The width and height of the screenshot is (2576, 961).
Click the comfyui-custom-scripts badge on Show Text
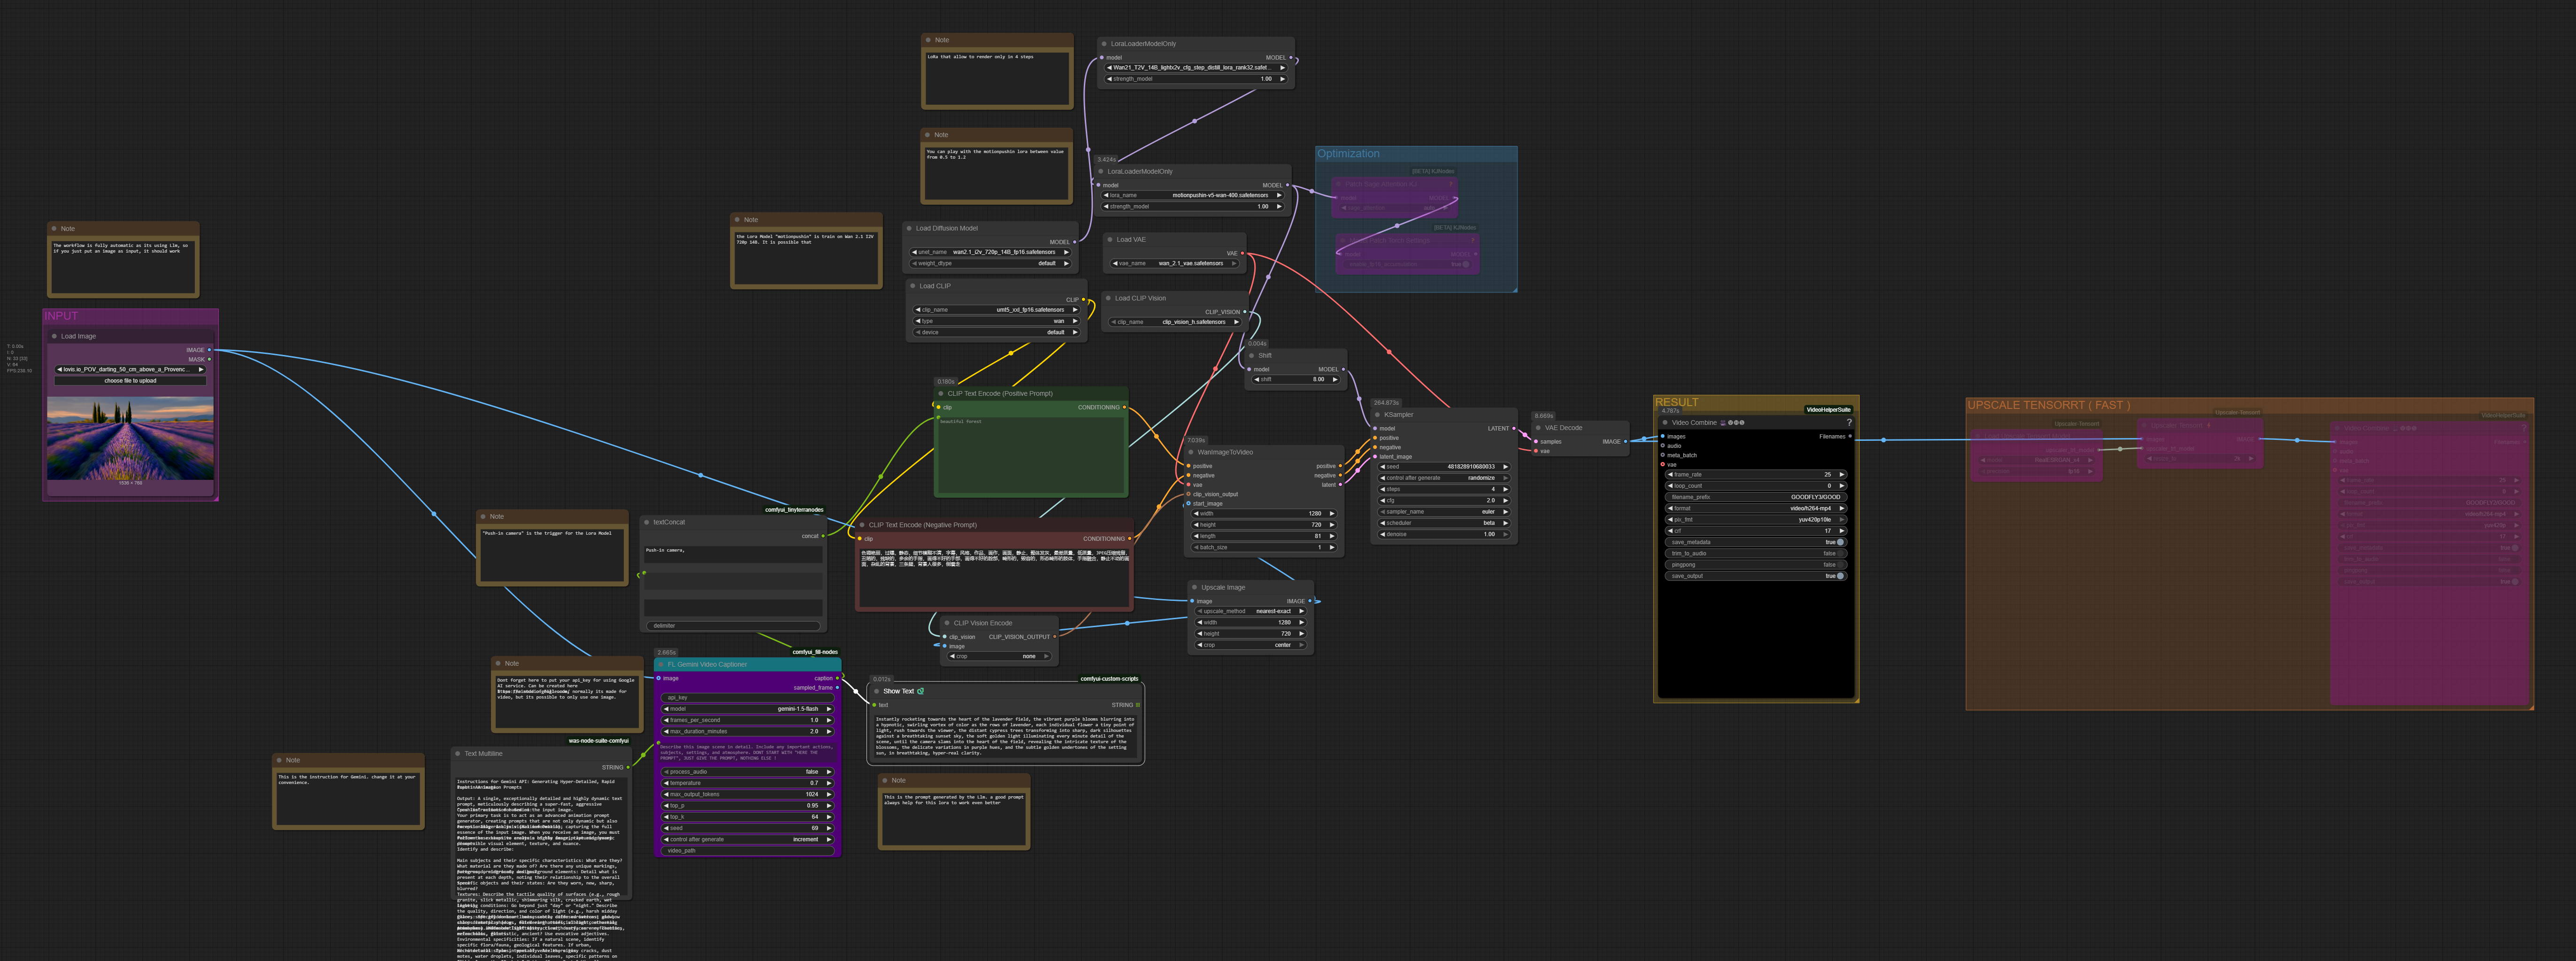[1109, 679]
